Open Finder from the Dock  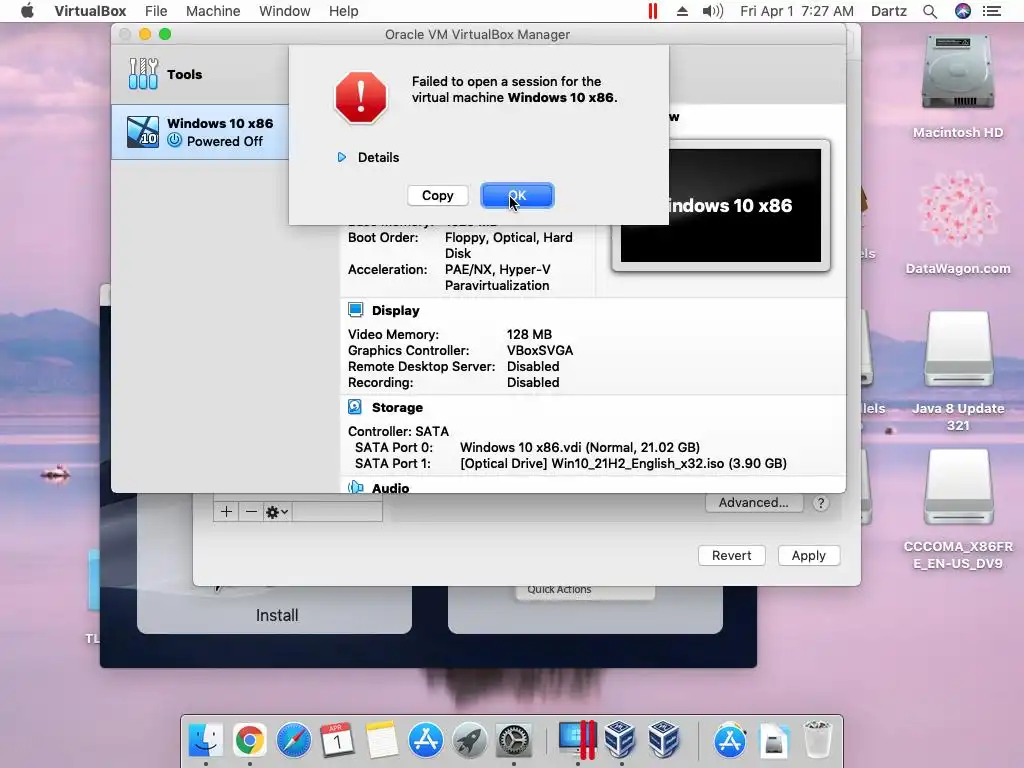[205, 740]
